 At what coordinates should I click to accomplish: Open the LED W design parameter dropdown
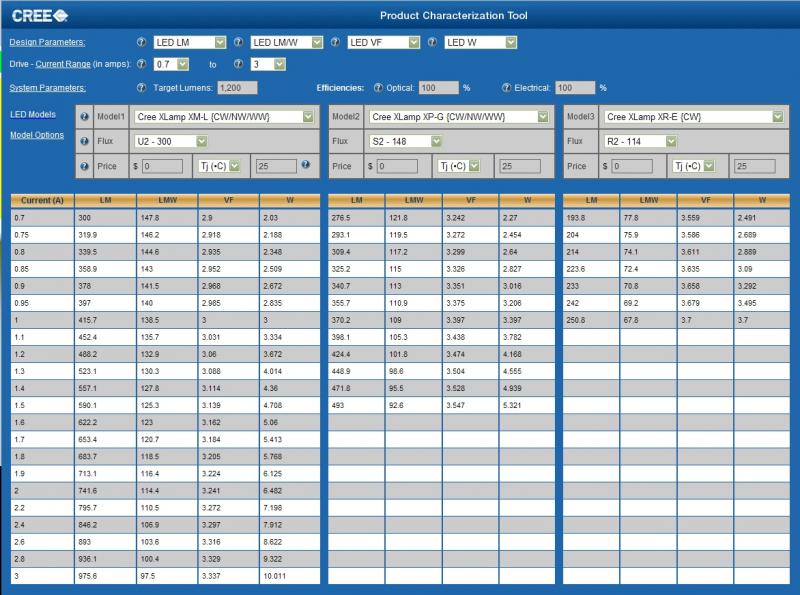pos(481,42)
